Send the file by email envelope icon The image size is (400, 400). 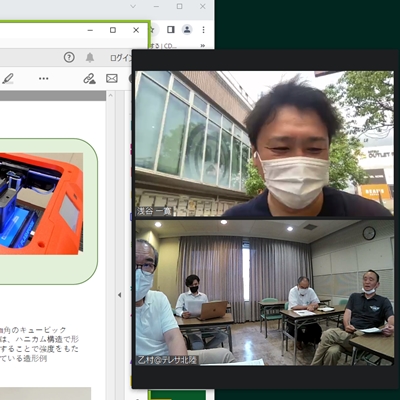pos(112,78)
